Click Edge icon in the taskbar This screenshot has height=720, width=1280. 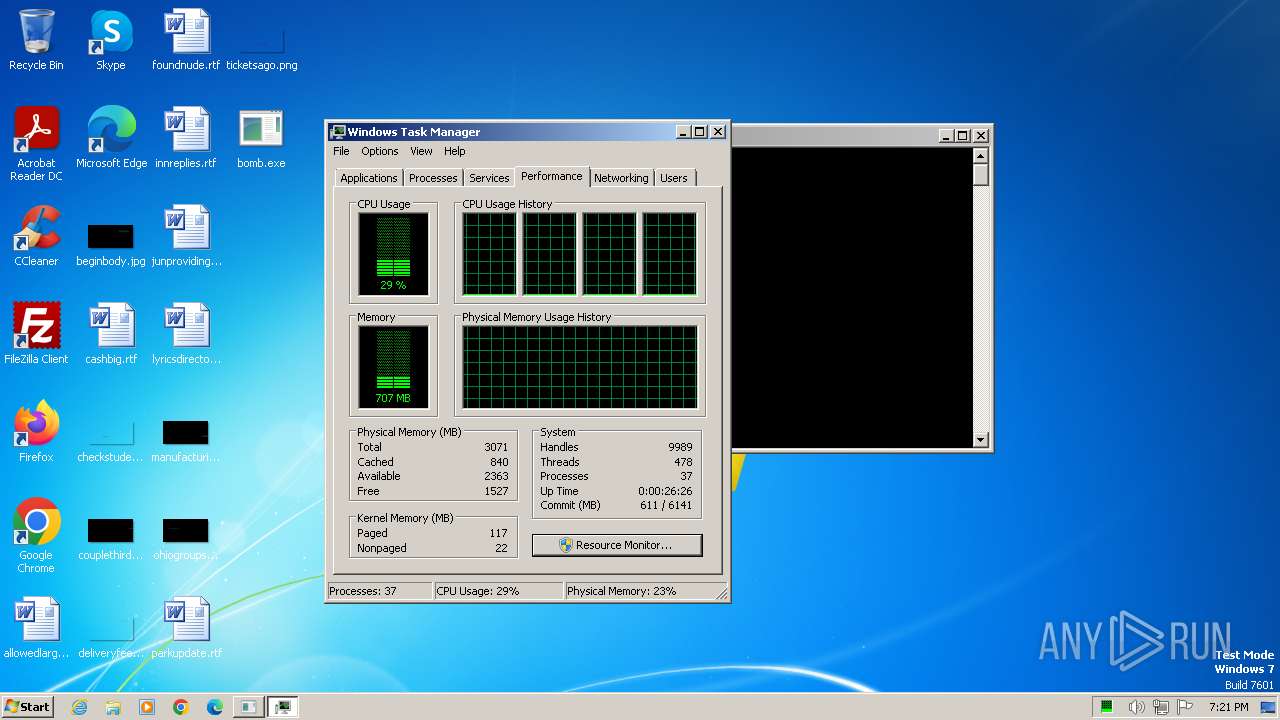[x=215, y=707]
